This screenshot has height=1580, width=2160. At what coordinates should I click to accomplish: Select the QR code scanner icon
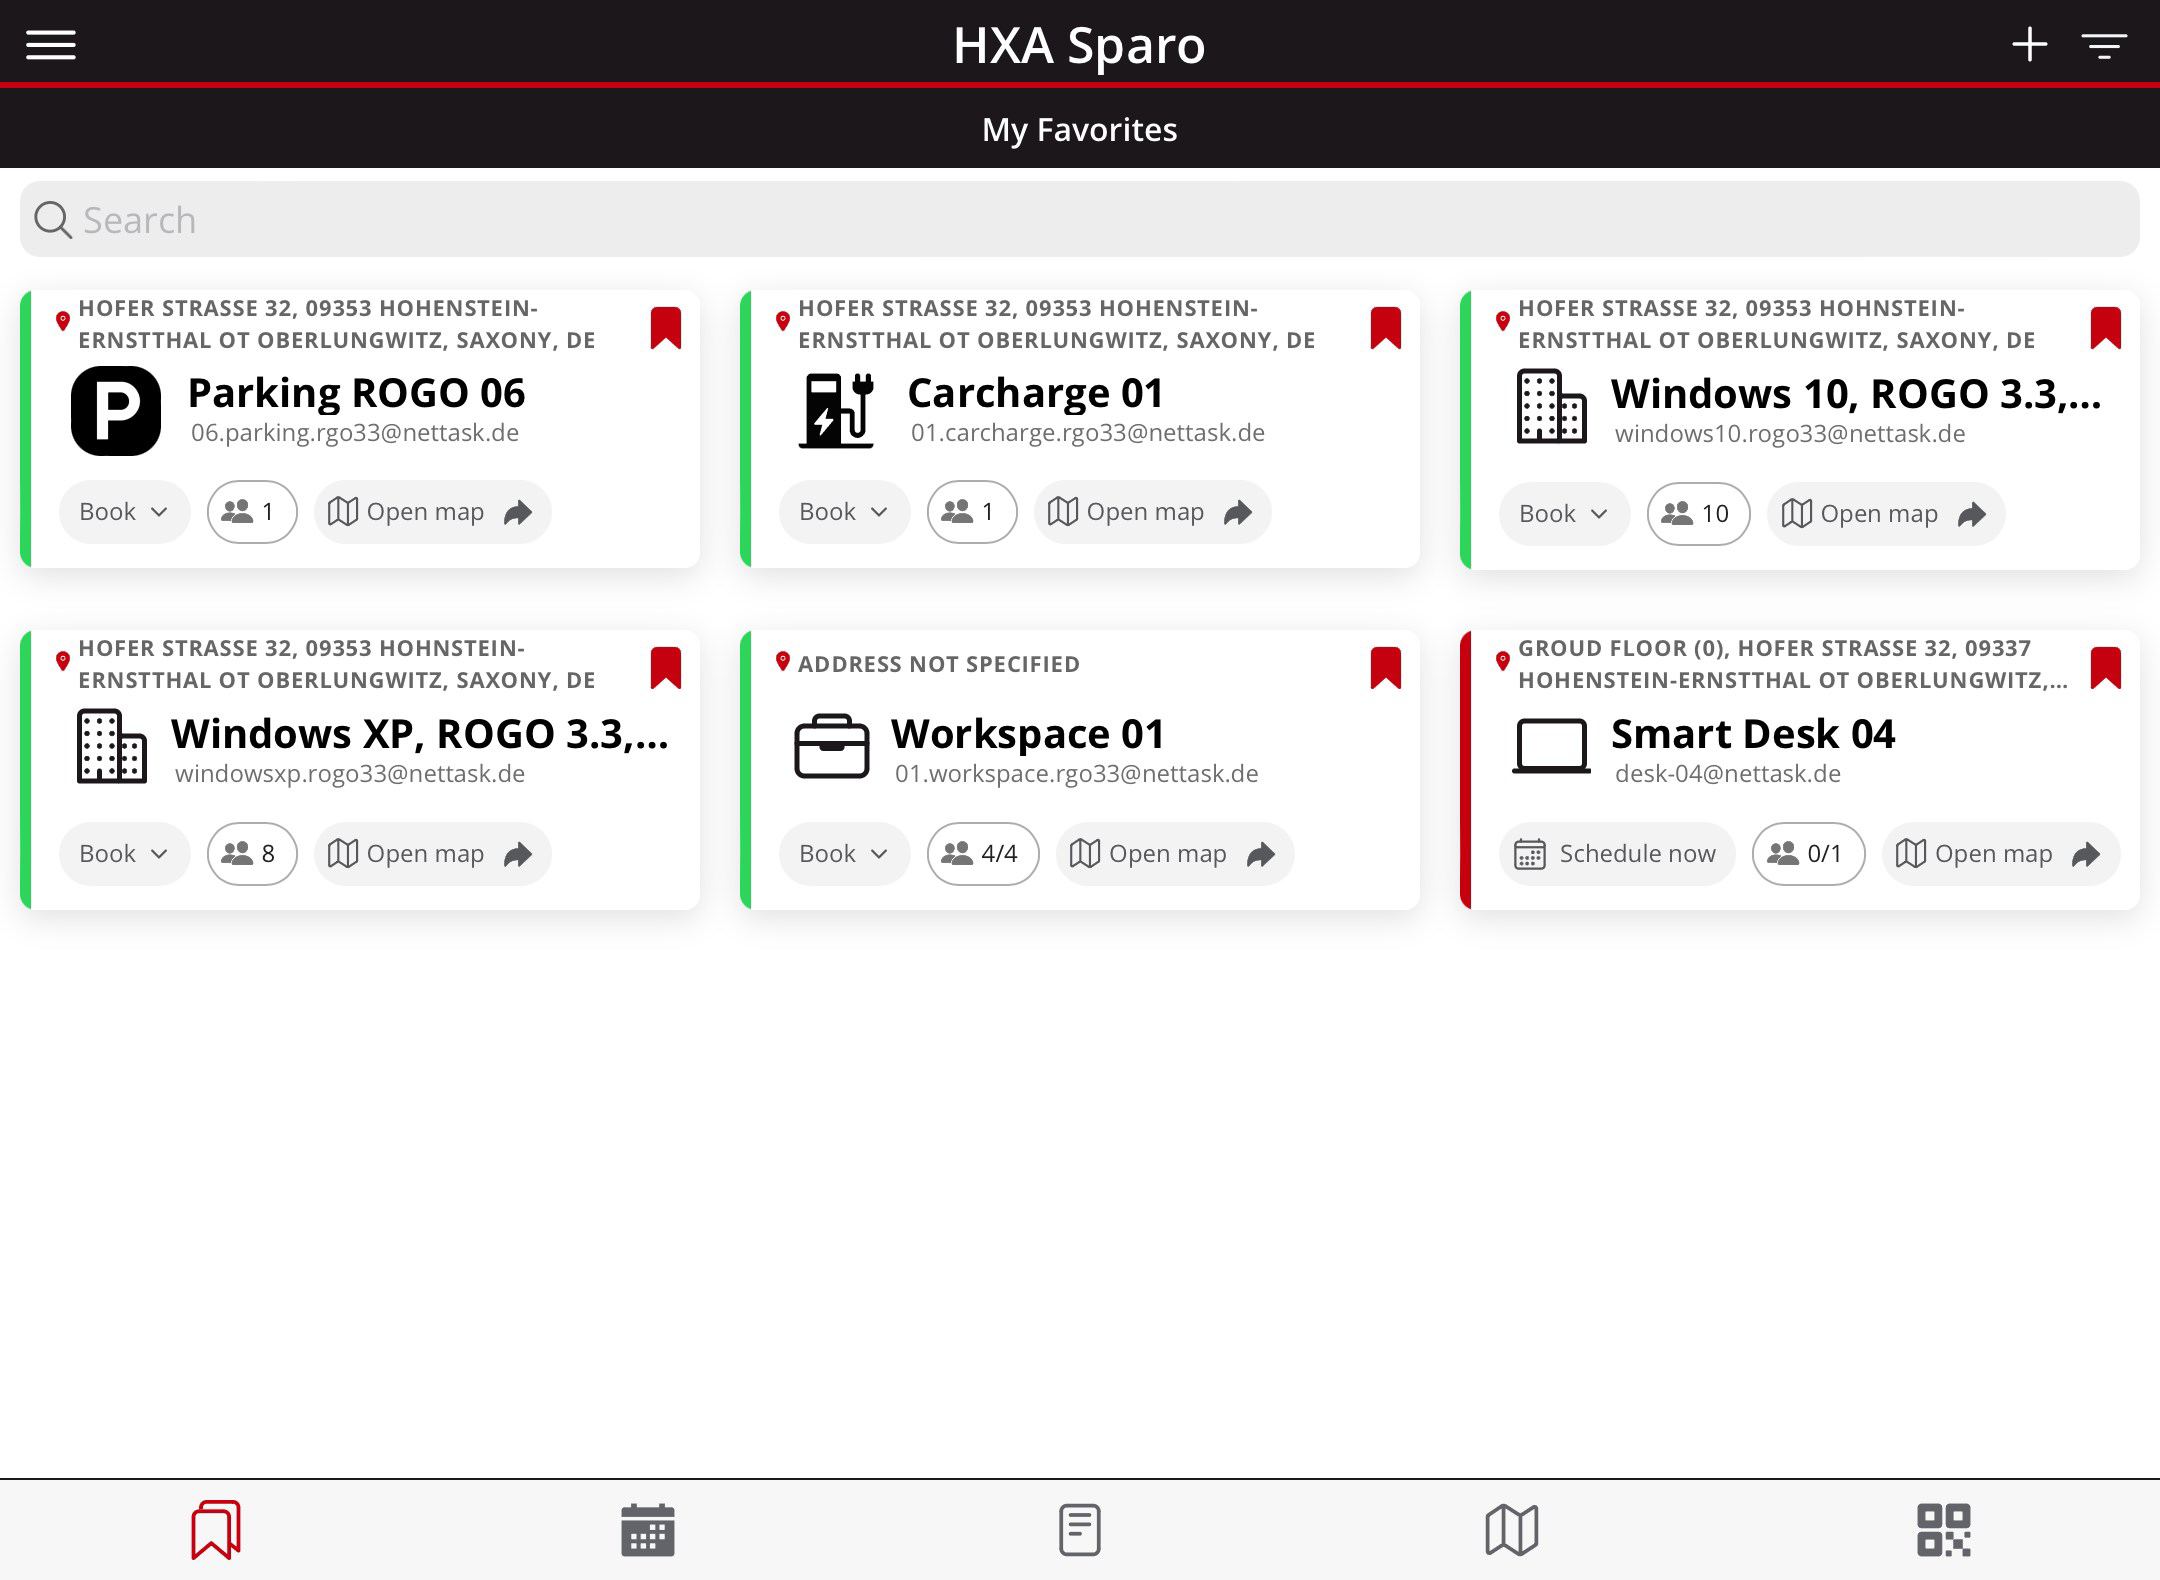coord(1944,1528)
